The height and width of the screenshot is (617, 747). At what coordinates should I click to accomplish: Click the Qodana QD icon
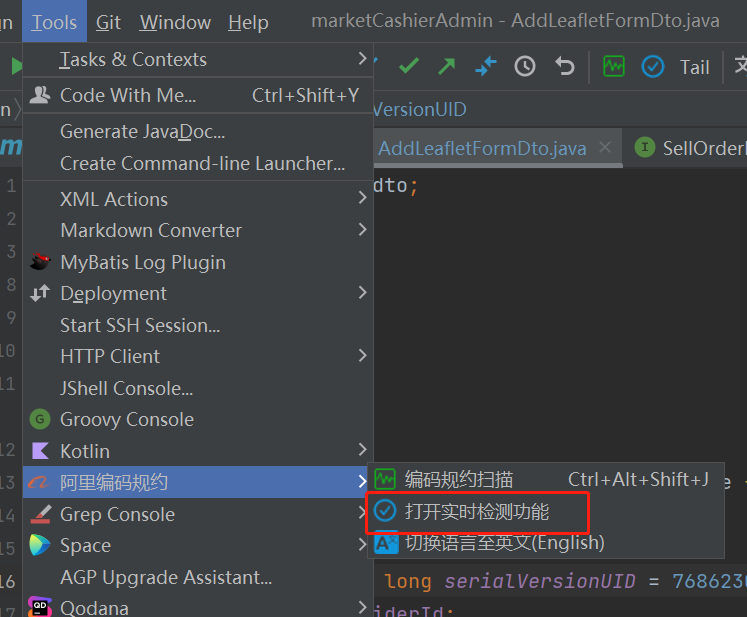click(x=40, y=607)
